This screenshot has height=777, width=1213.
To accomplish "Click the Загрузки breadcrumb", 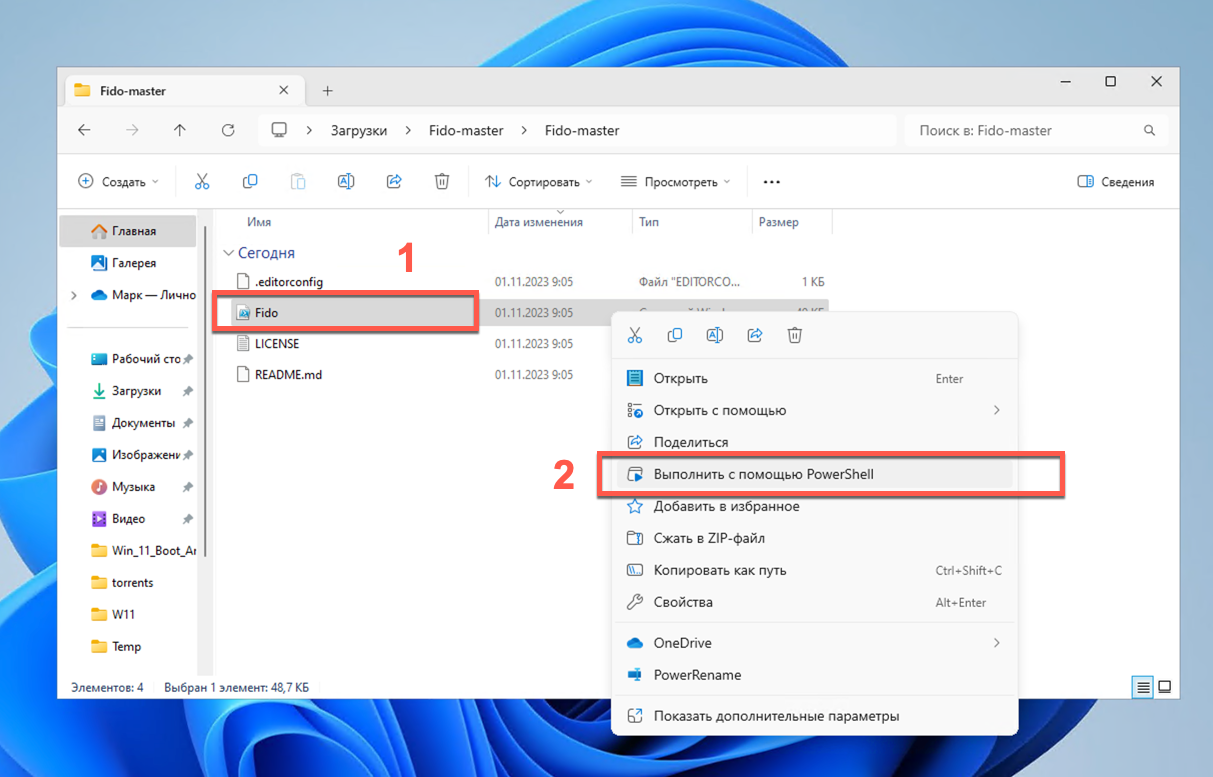I will coord(359,130).
